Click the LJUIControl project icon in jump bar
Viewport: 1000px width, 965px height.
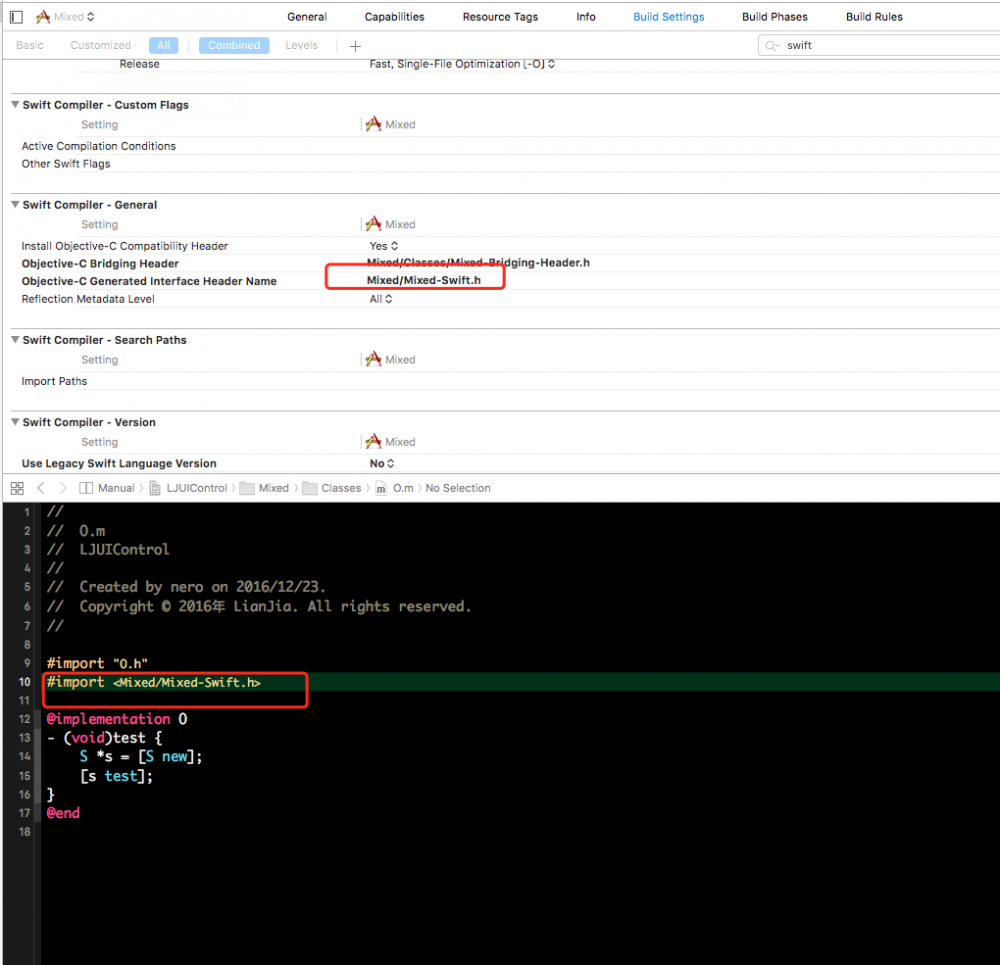[155, 488]
